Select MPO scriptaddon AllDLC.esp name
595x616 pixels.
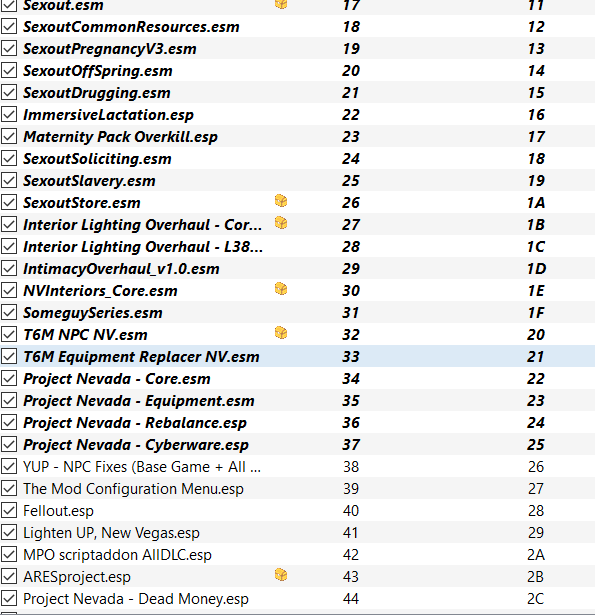click(117, 555)
